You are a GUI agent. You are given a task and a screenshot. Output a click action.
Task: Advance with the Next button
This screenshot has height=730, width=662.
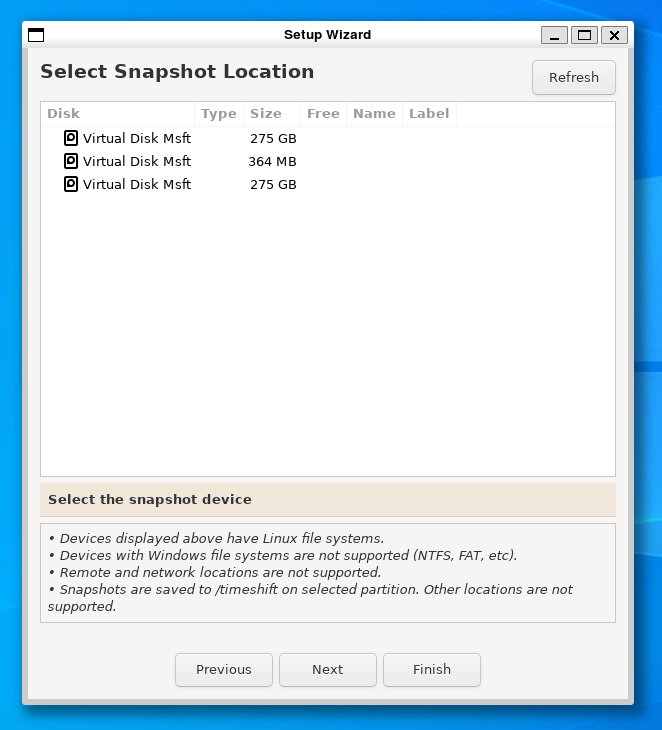pyautogui.click(x=328, y=669)
